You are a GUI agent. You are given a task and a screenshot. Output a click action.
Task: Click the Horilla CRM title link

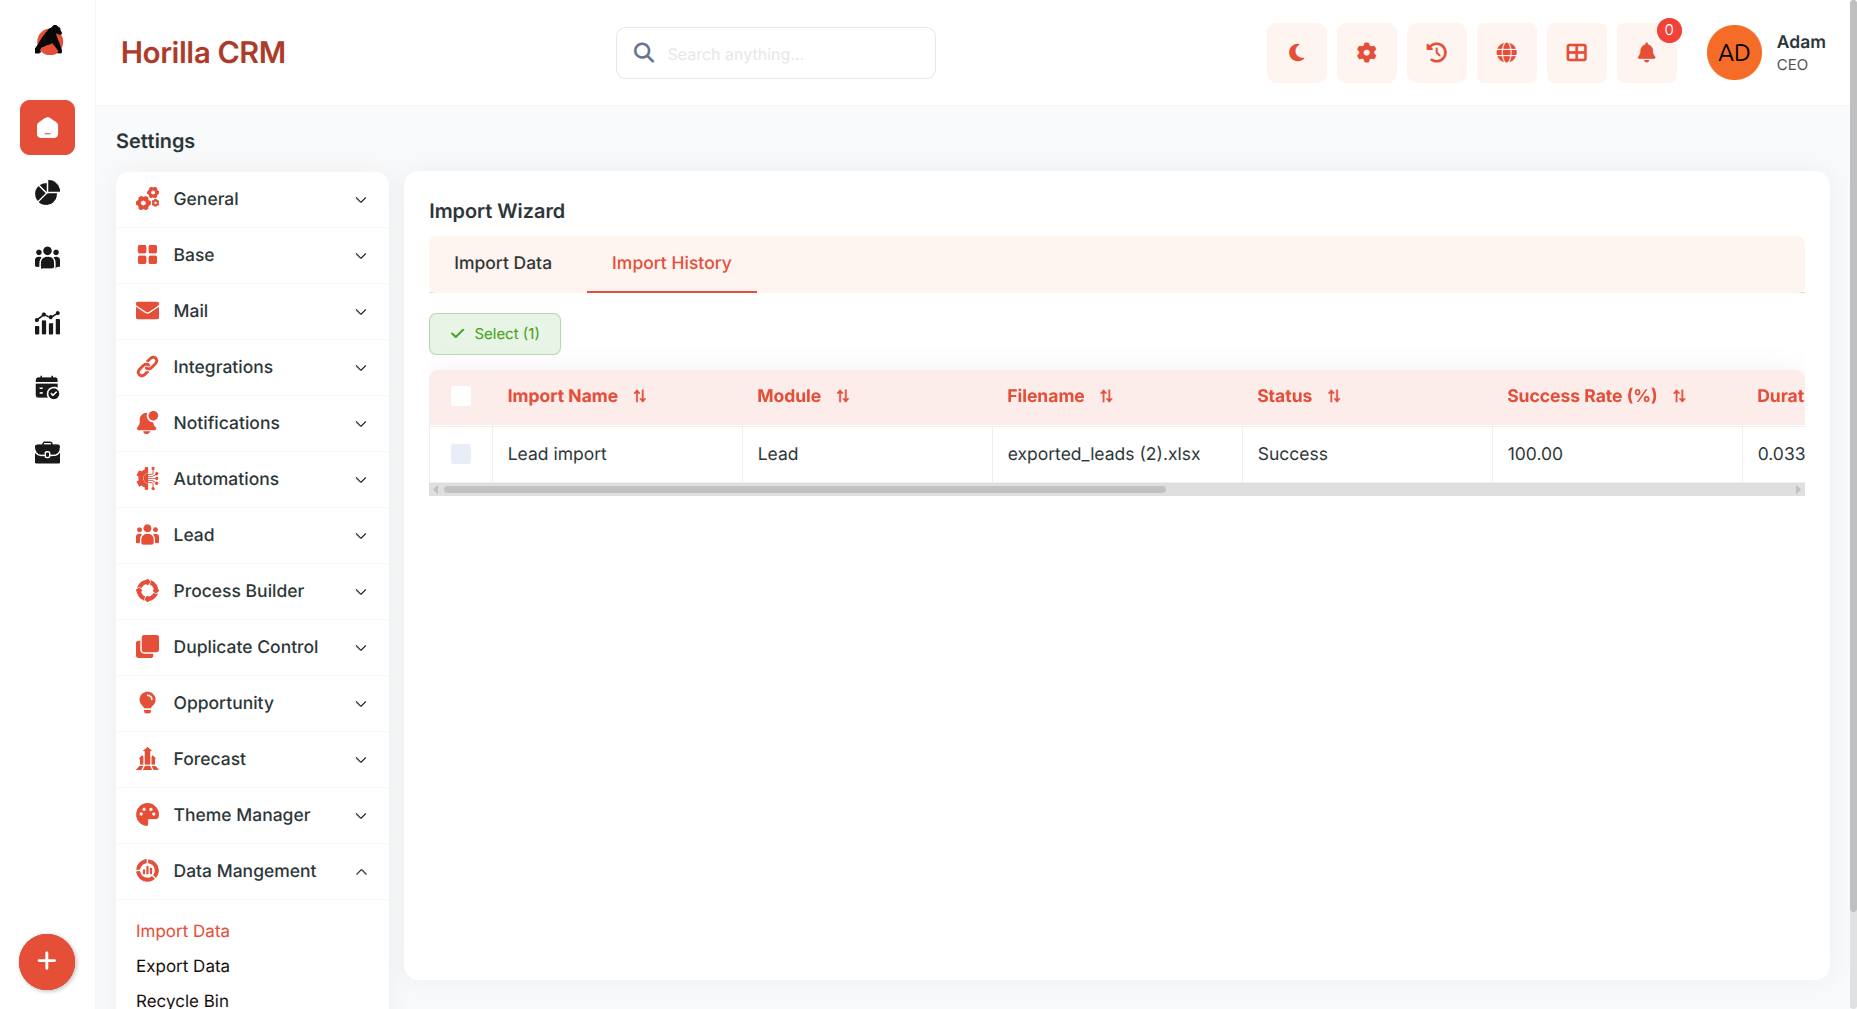click(x=203, y=52)
